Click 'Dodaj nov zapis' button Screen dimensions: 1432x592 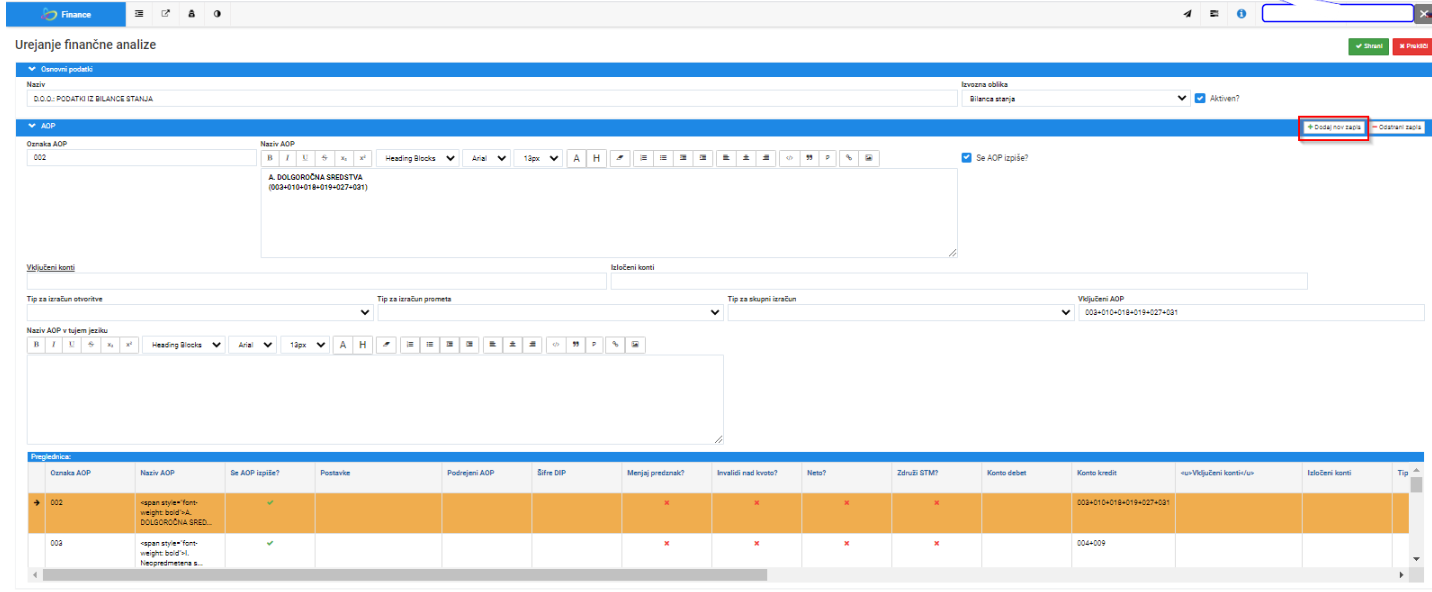[x=1334, y=128]
